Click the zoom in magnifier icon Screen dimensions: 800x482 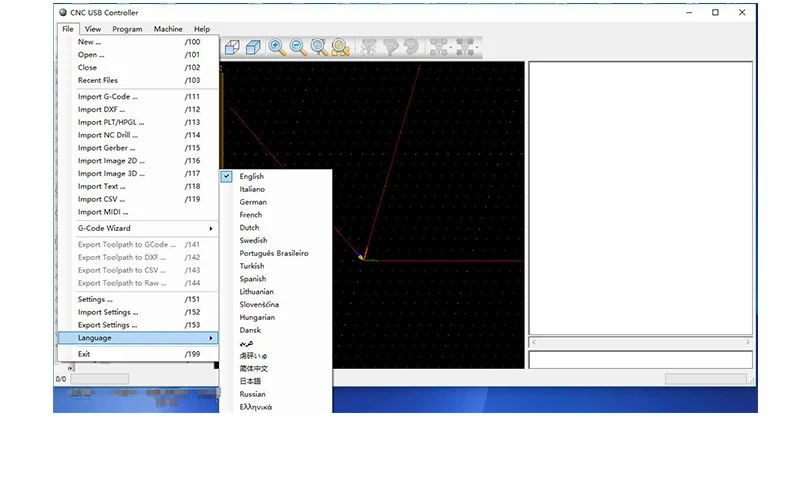pos(277,47)
